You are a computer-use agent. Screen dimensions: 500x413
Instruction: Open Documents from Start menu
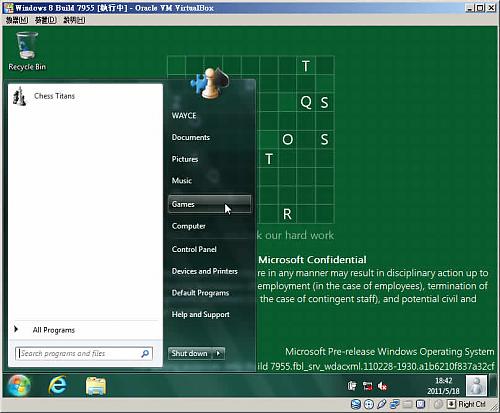[x=191, y=137]
